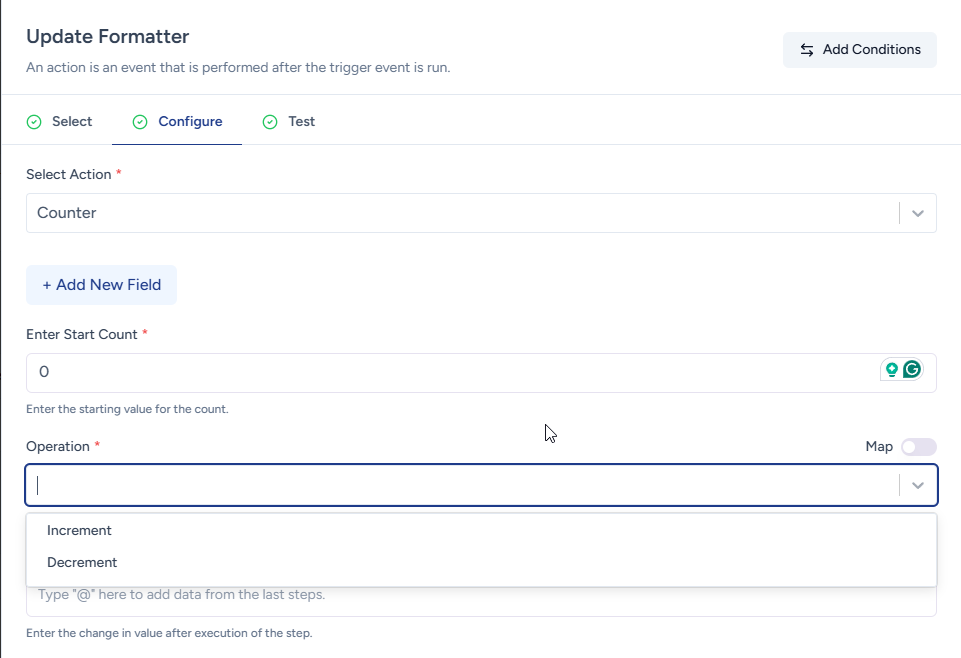This screenshot has height=658, width=961.
Task: Open the Select Action dropdown showing Counter
Action: 460,213
